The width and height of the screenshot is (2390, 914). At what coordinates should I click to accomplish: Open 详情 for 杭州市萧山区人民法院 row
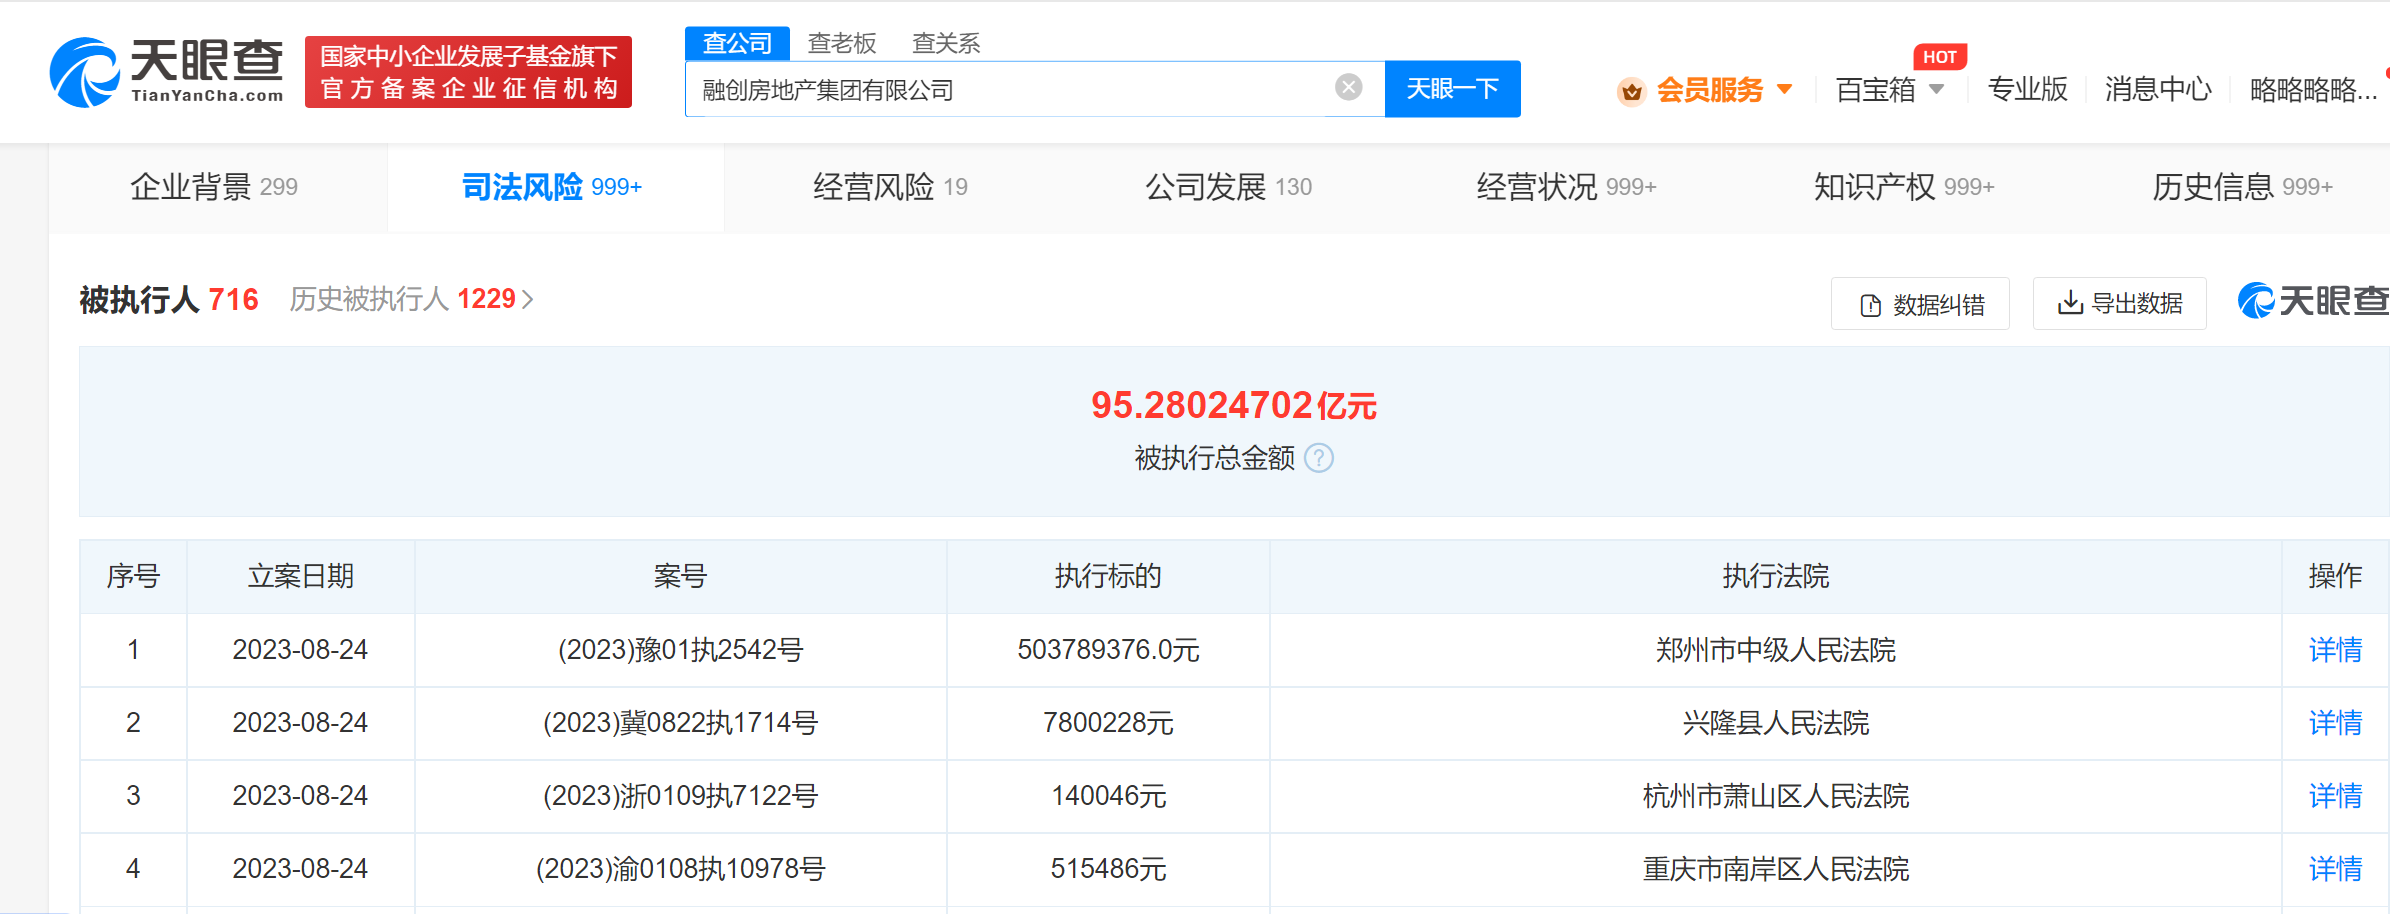[x=2334, y=796]
